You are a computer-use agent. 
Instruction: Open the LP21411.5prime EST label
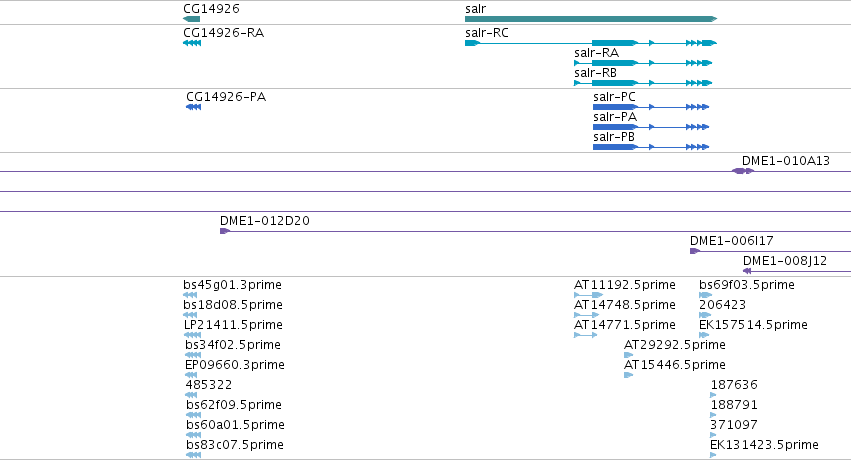[x=233, y=325]
